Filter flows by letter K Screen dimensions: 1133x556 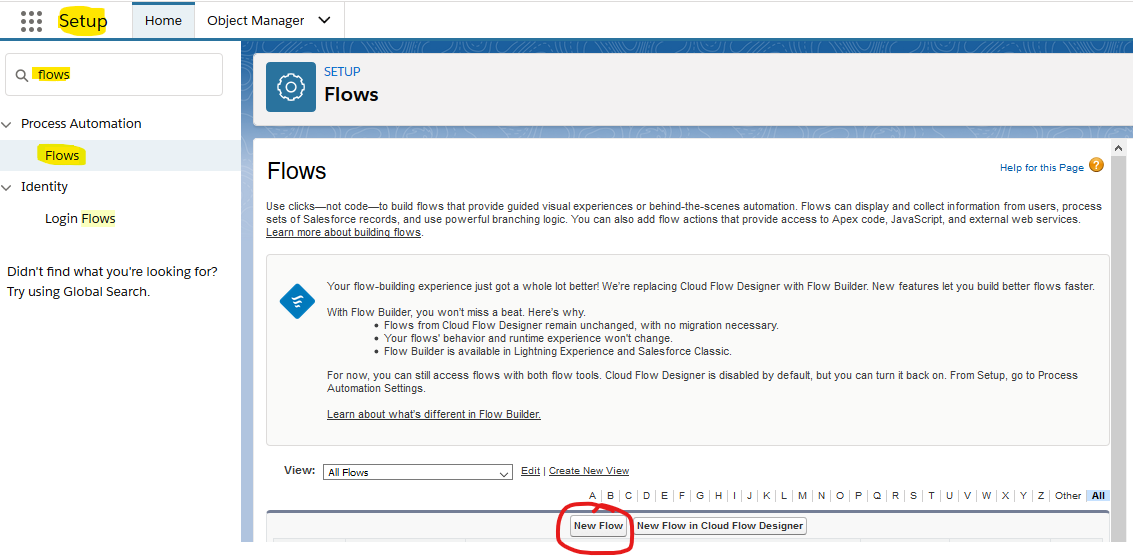coord(767,496)
